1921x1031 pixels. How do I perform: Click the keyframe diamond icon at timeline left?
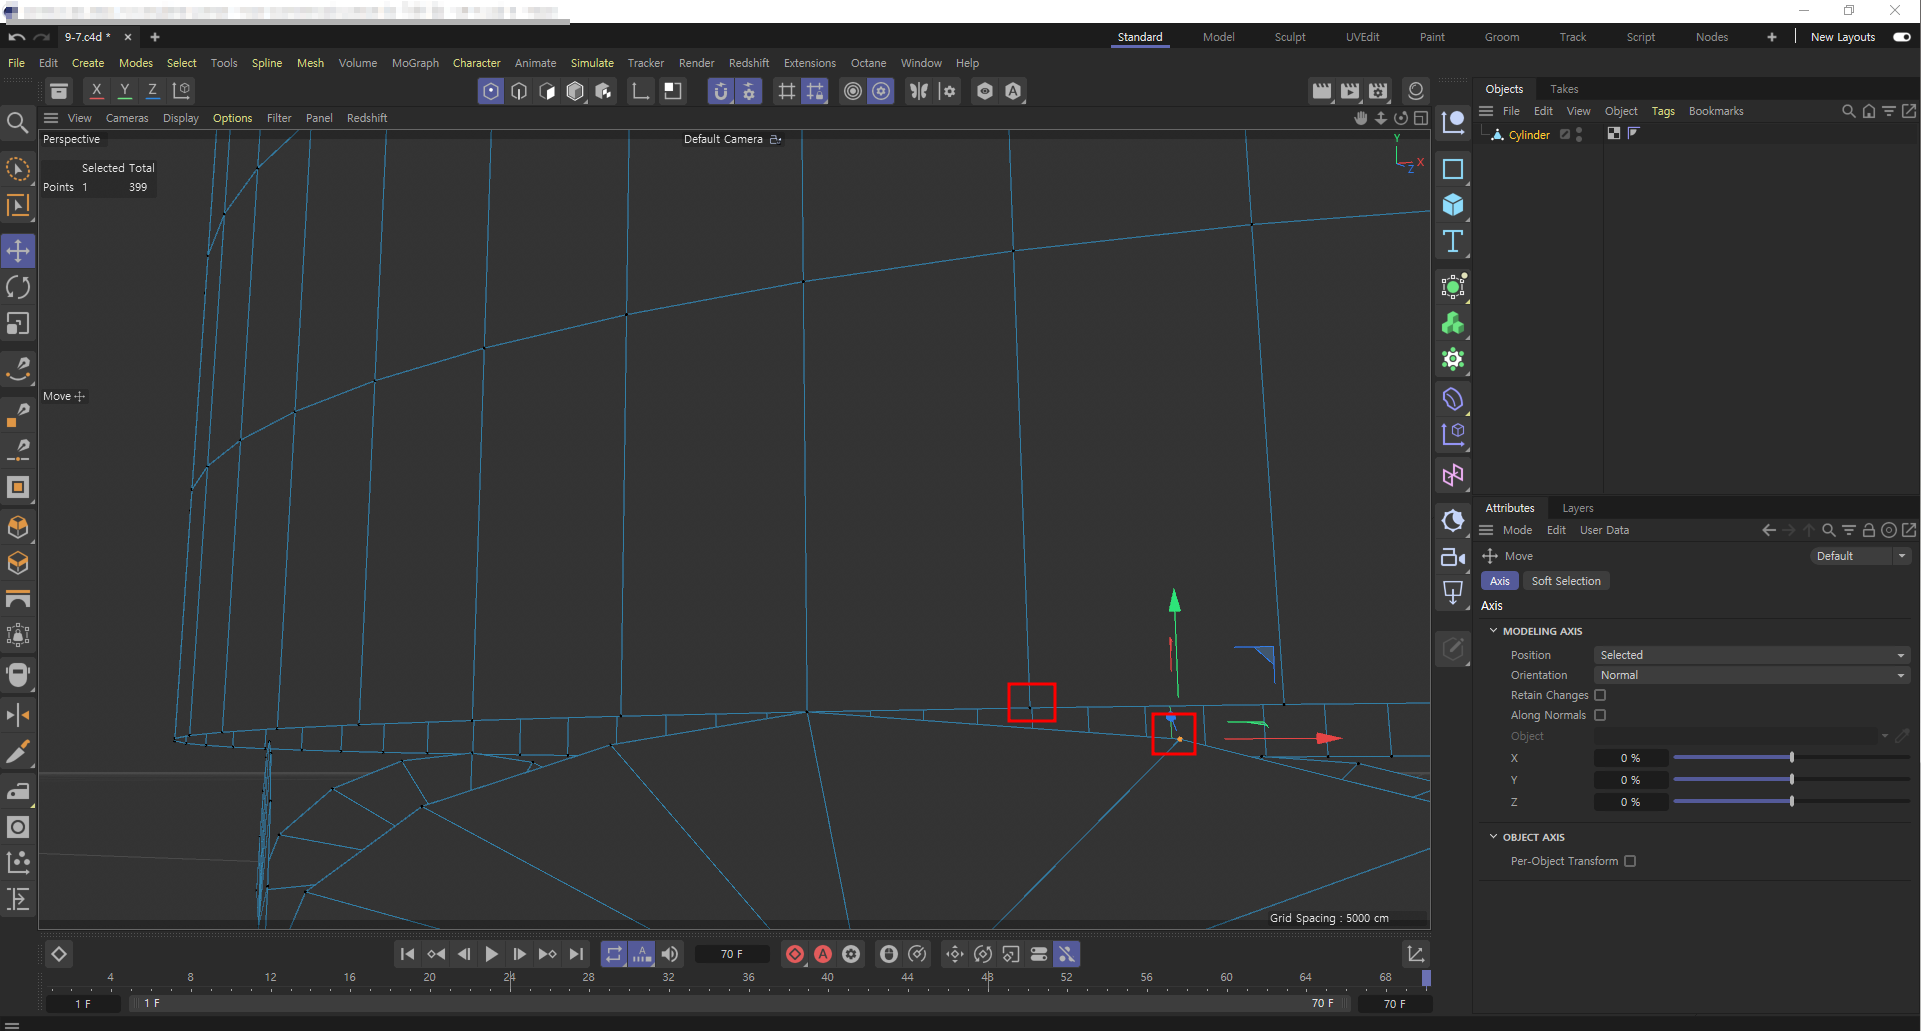[59, 955]
